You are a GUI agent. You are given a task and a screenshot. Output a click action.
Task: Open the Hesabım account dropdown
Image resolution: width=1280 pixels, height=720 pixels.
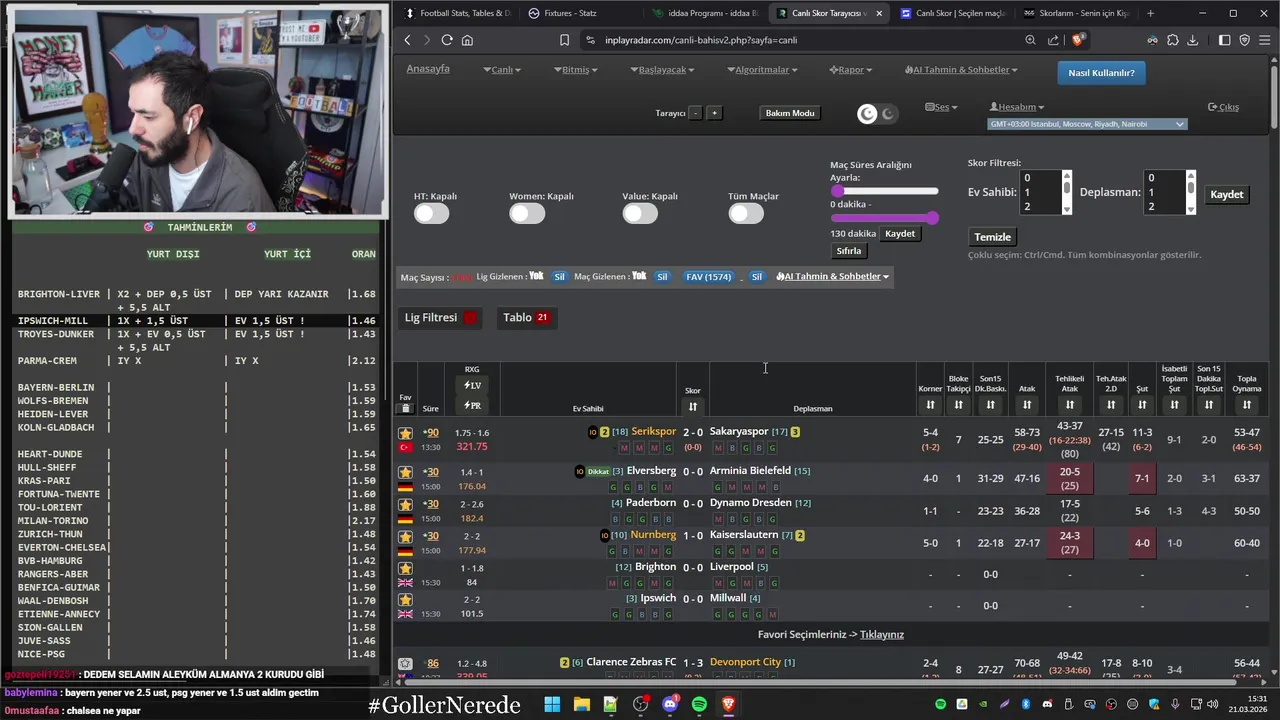pos(1017,107)
